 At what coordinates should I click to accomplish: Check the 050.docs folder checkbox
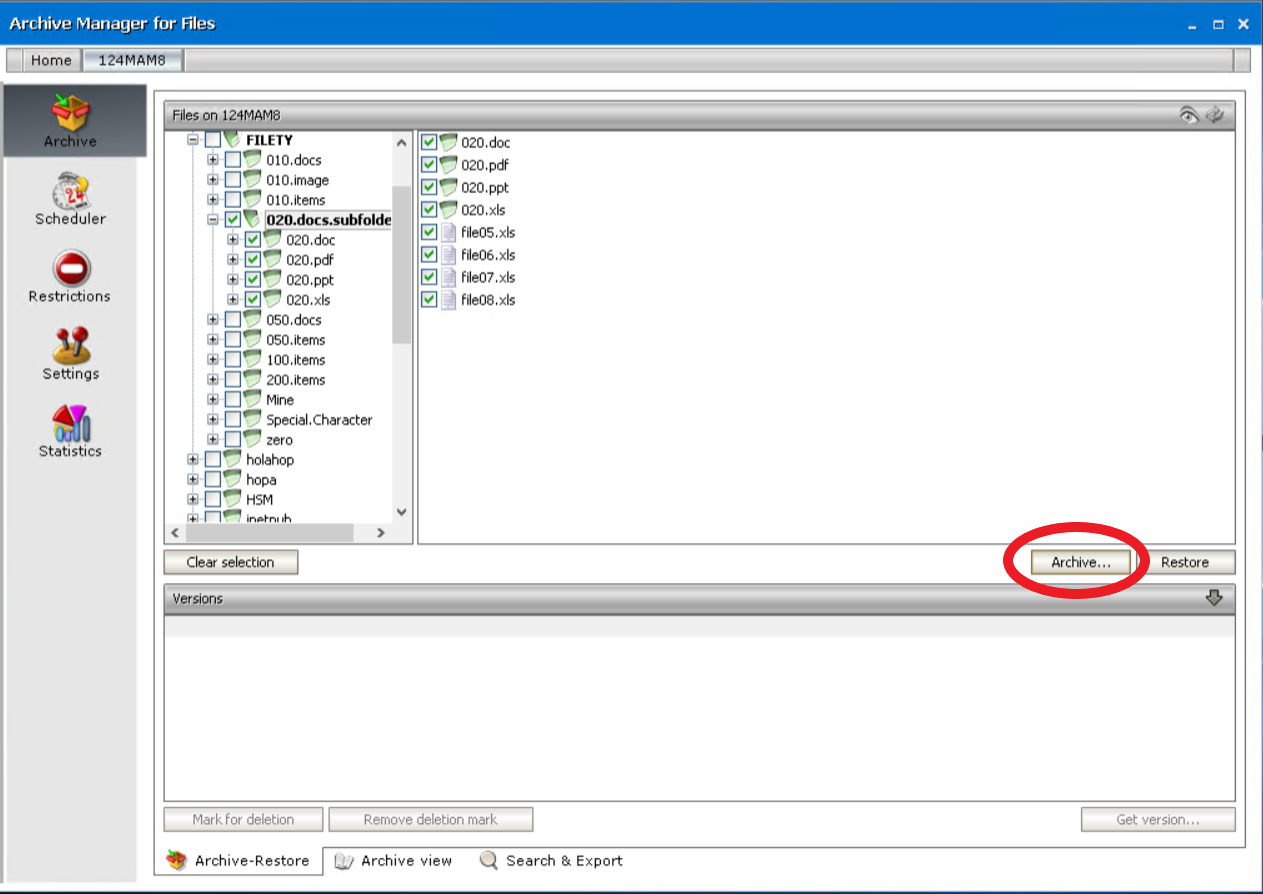pos(231,320)
